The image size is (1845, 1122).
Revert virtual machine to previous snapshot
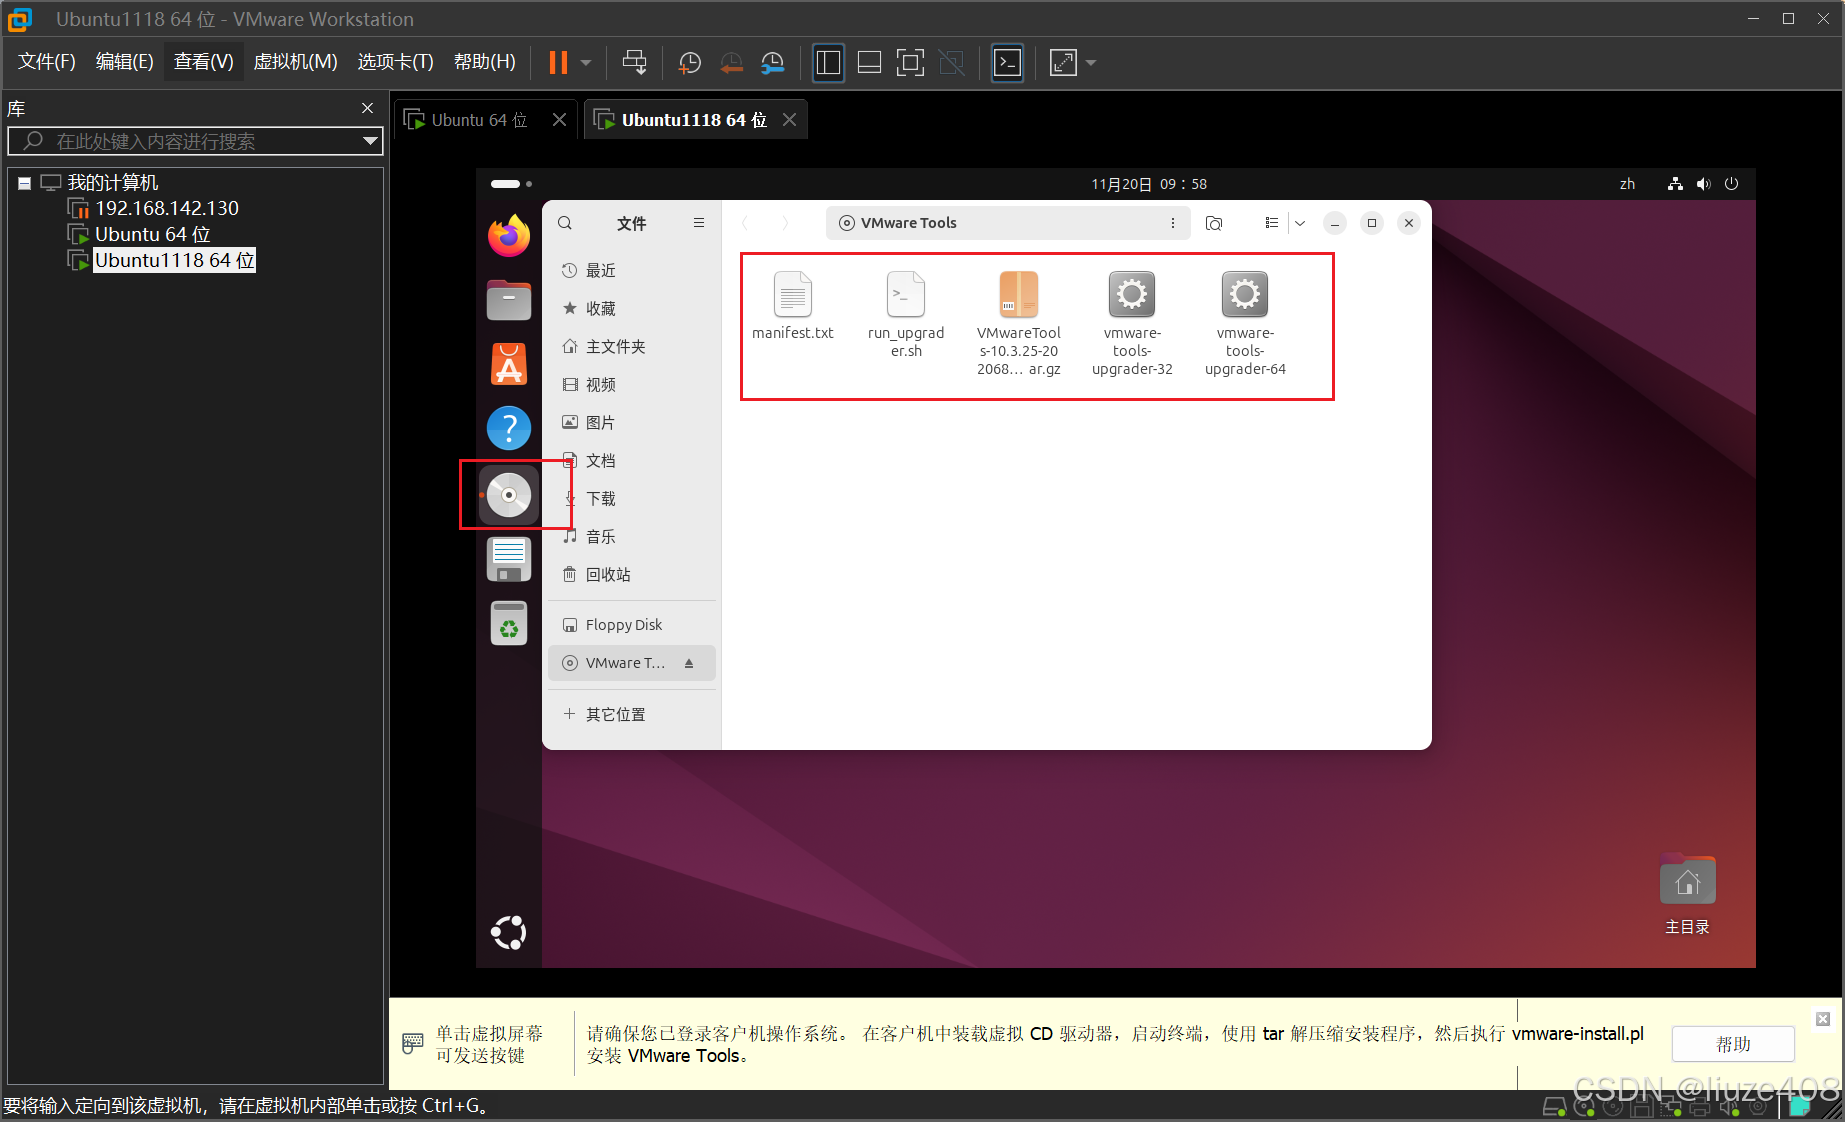732,63
